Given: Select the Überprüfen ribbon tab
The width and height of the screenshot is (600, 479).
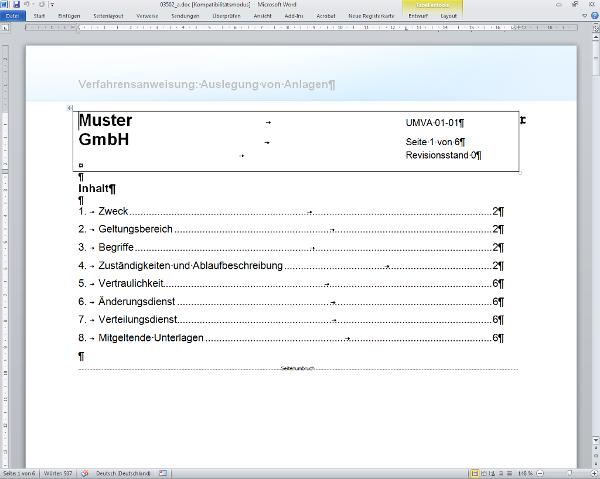Looking at the screenshot, I should pos(226,17).
